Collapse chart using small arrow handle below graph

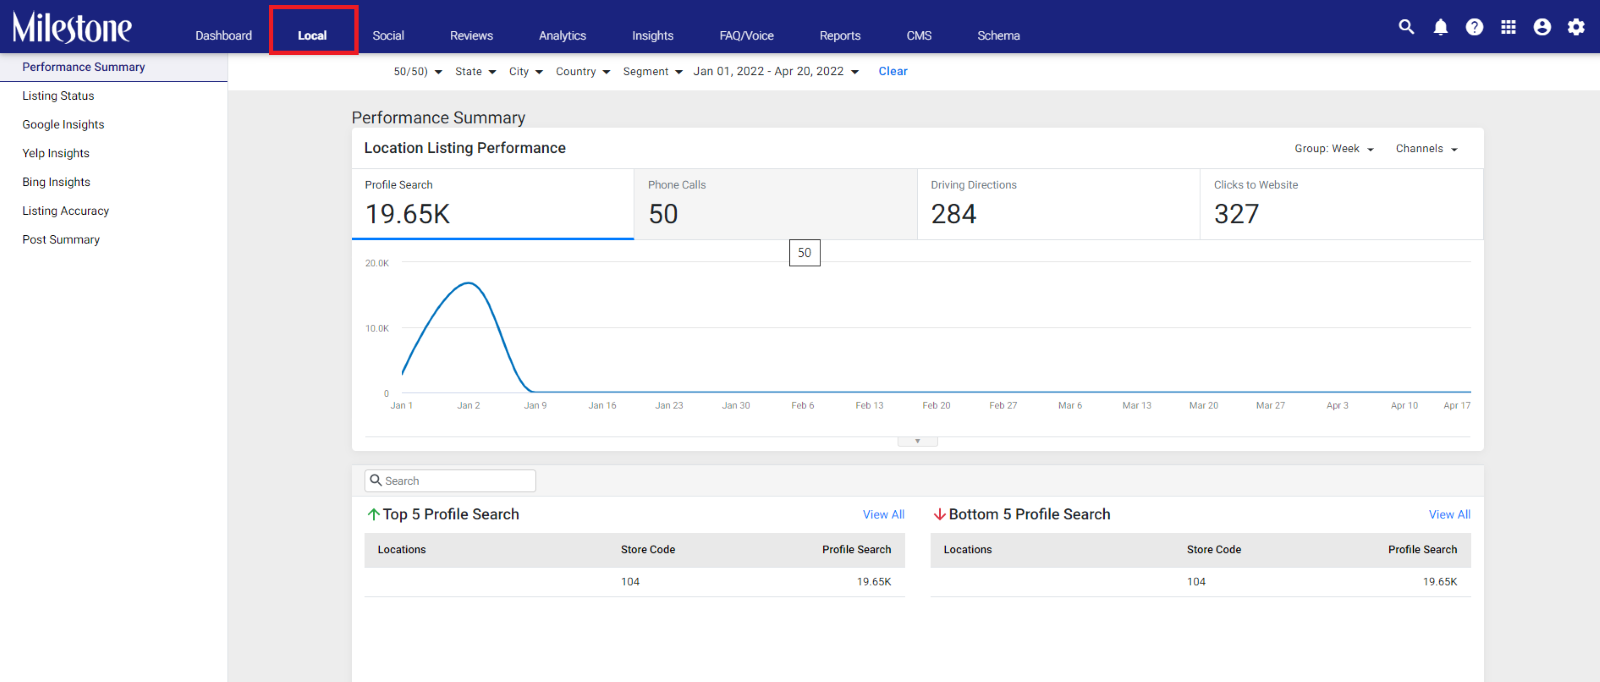pos(917,441)
